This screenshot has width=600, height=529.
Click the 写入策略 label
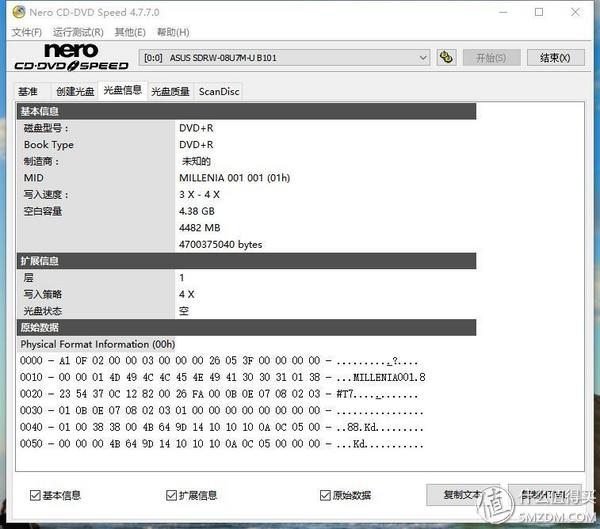point(42,294)
